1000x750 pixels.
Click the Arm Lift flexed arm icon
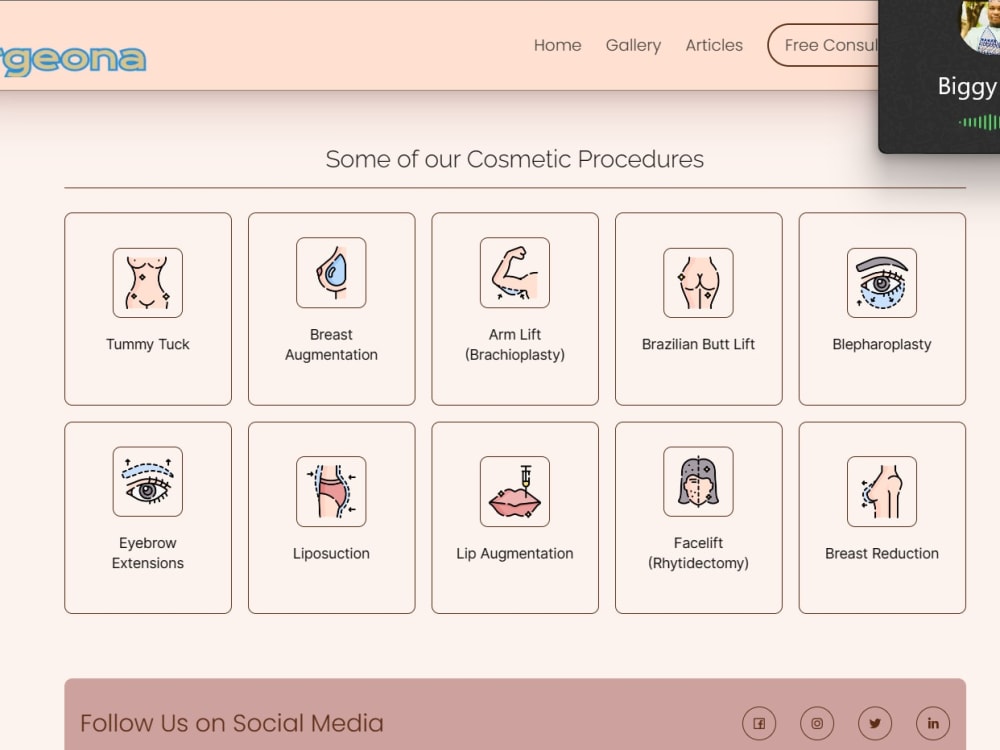(x=515, y=272)
